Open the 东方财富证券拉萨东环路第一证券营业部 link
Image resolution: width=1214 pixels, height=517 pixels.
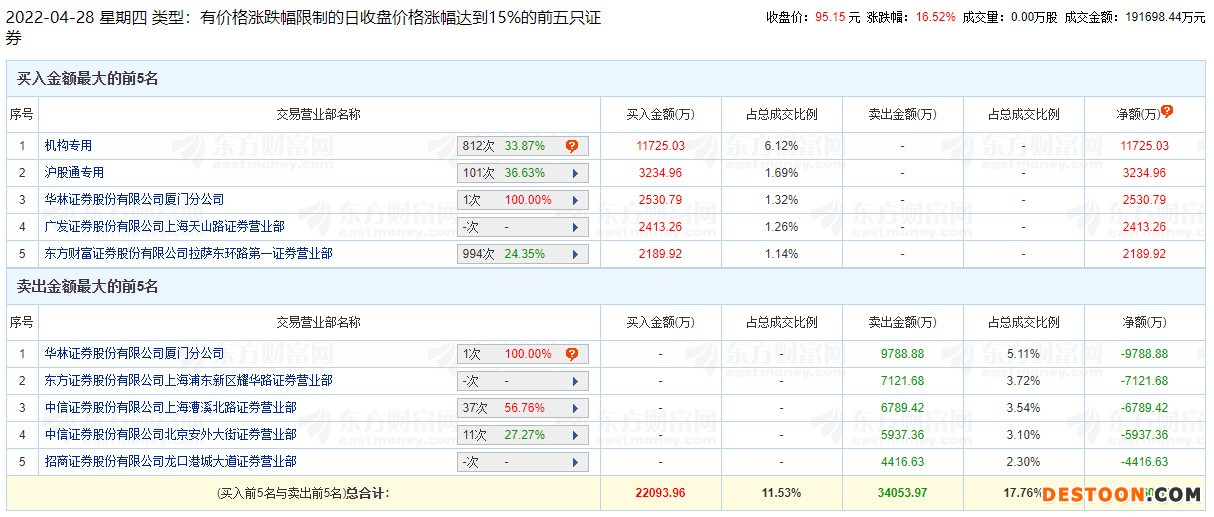[x=188, y=254]
